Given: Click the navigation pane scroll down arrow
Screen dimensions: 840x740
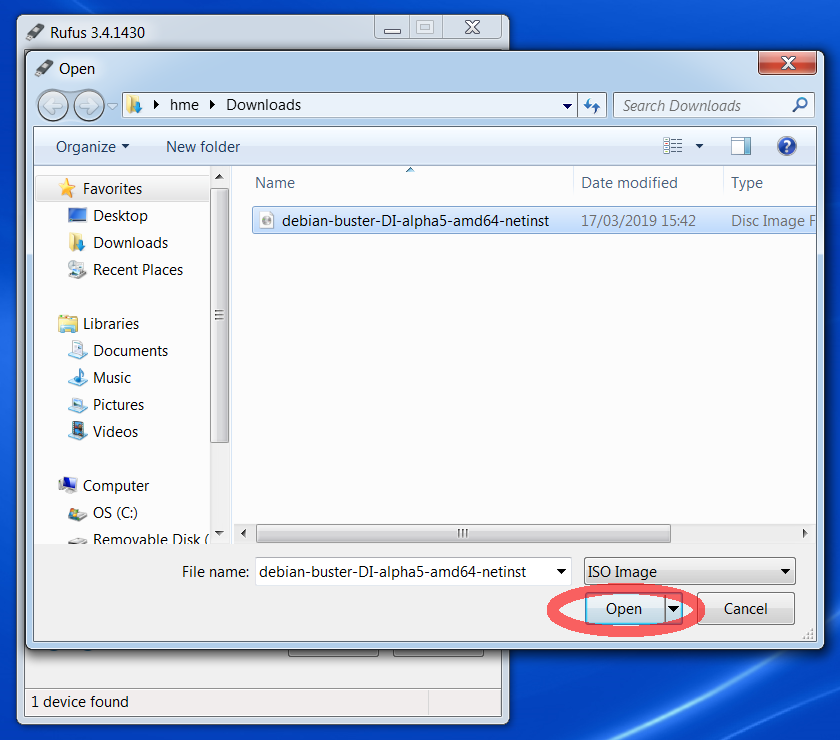Looking at the screenshot, I should coord(219,533).
